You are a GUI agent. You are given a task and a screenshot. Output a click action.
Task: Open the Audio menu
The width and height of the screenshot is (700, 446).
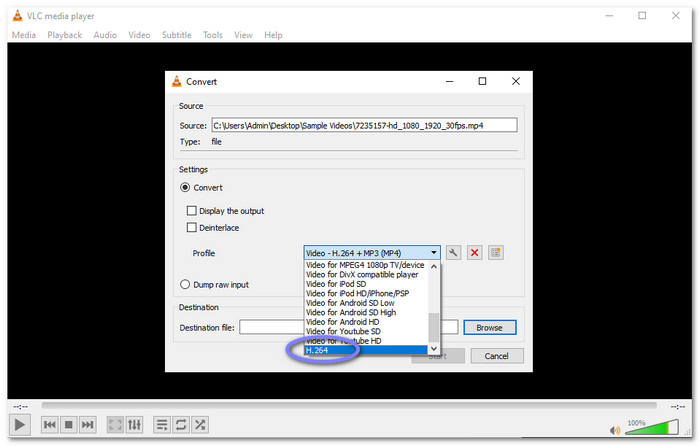pos(105,35)
